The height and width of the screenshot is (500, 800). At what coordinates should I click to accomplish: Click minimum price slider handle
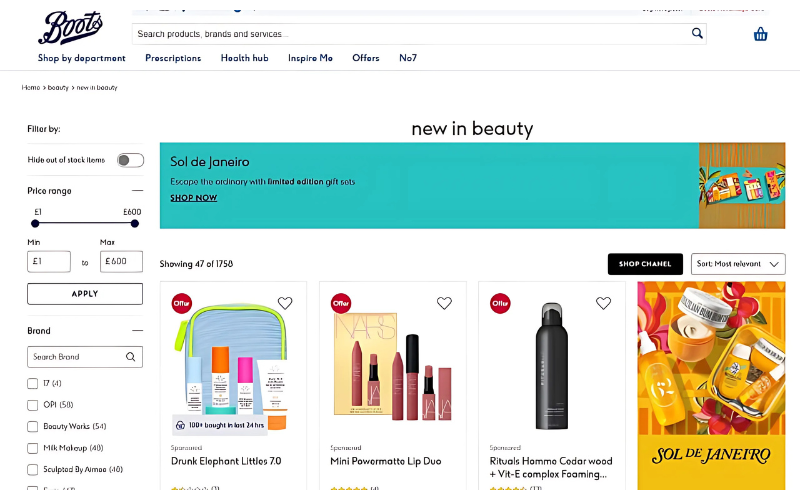(x=35, y=223)
